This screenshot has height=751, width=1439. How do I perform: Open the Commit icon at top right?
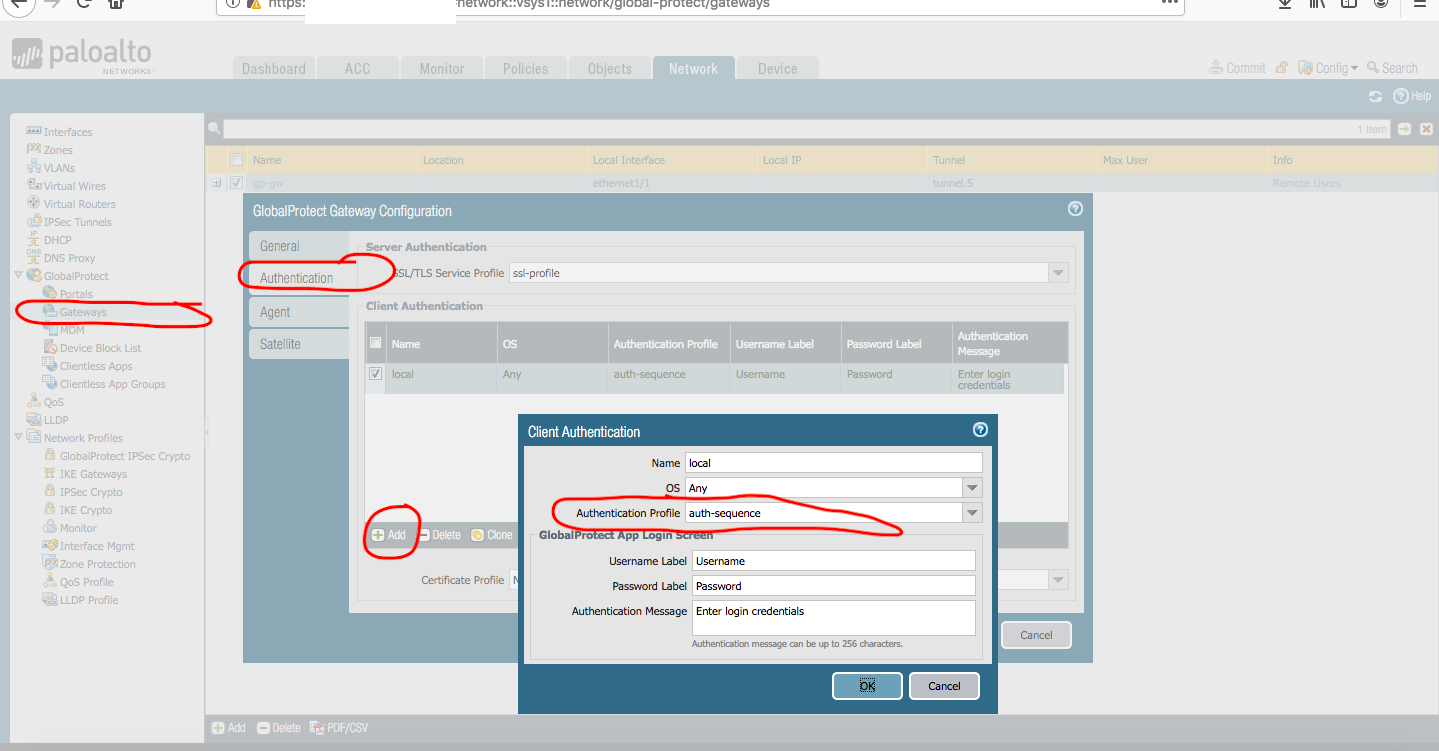click(1216, 68)
